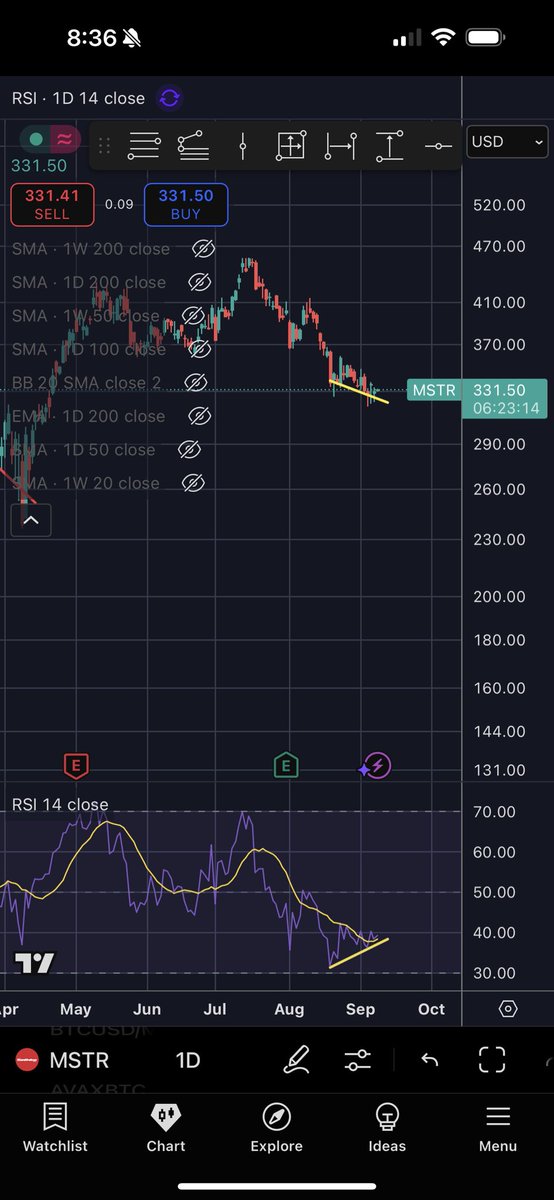Go to the Explore tab
The height and width of the screenshot is (1200, 554).
276,1128
